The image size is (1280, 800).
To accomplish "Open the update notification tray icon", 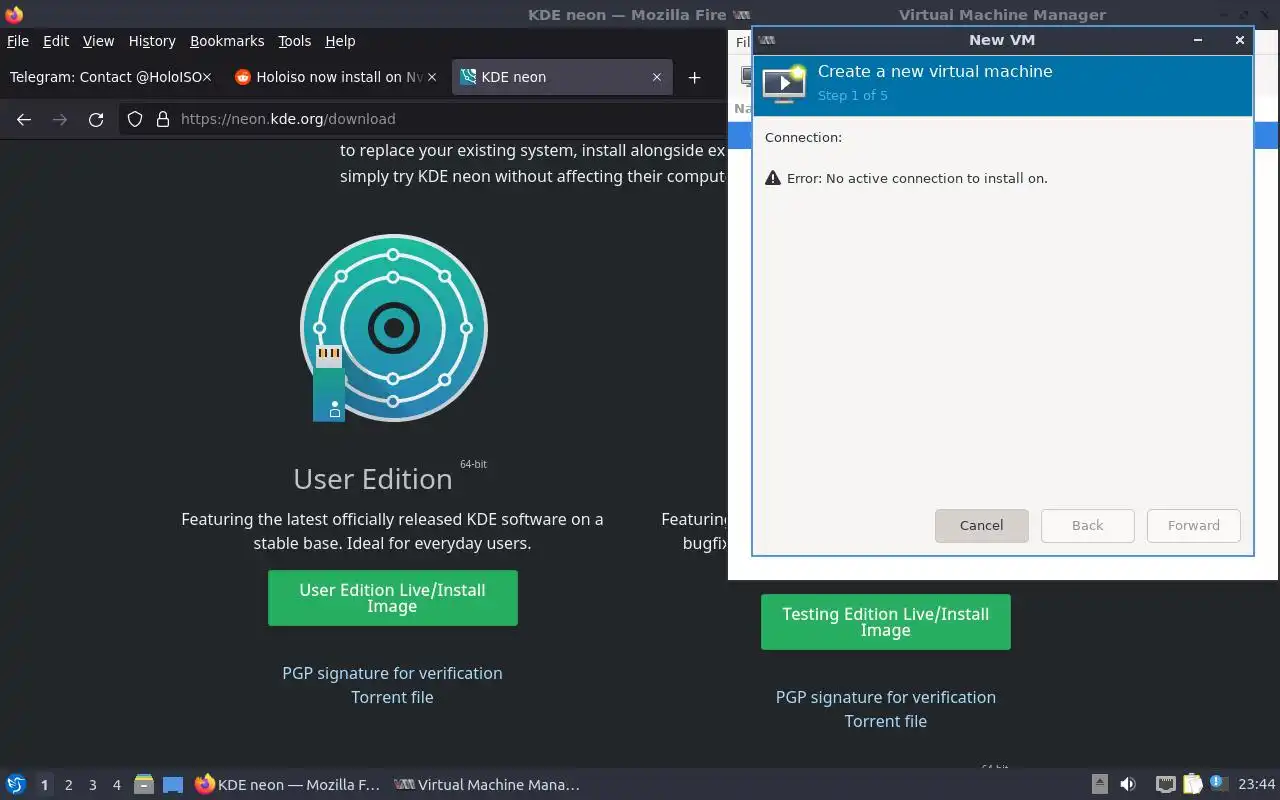I will pos(1218,784).
